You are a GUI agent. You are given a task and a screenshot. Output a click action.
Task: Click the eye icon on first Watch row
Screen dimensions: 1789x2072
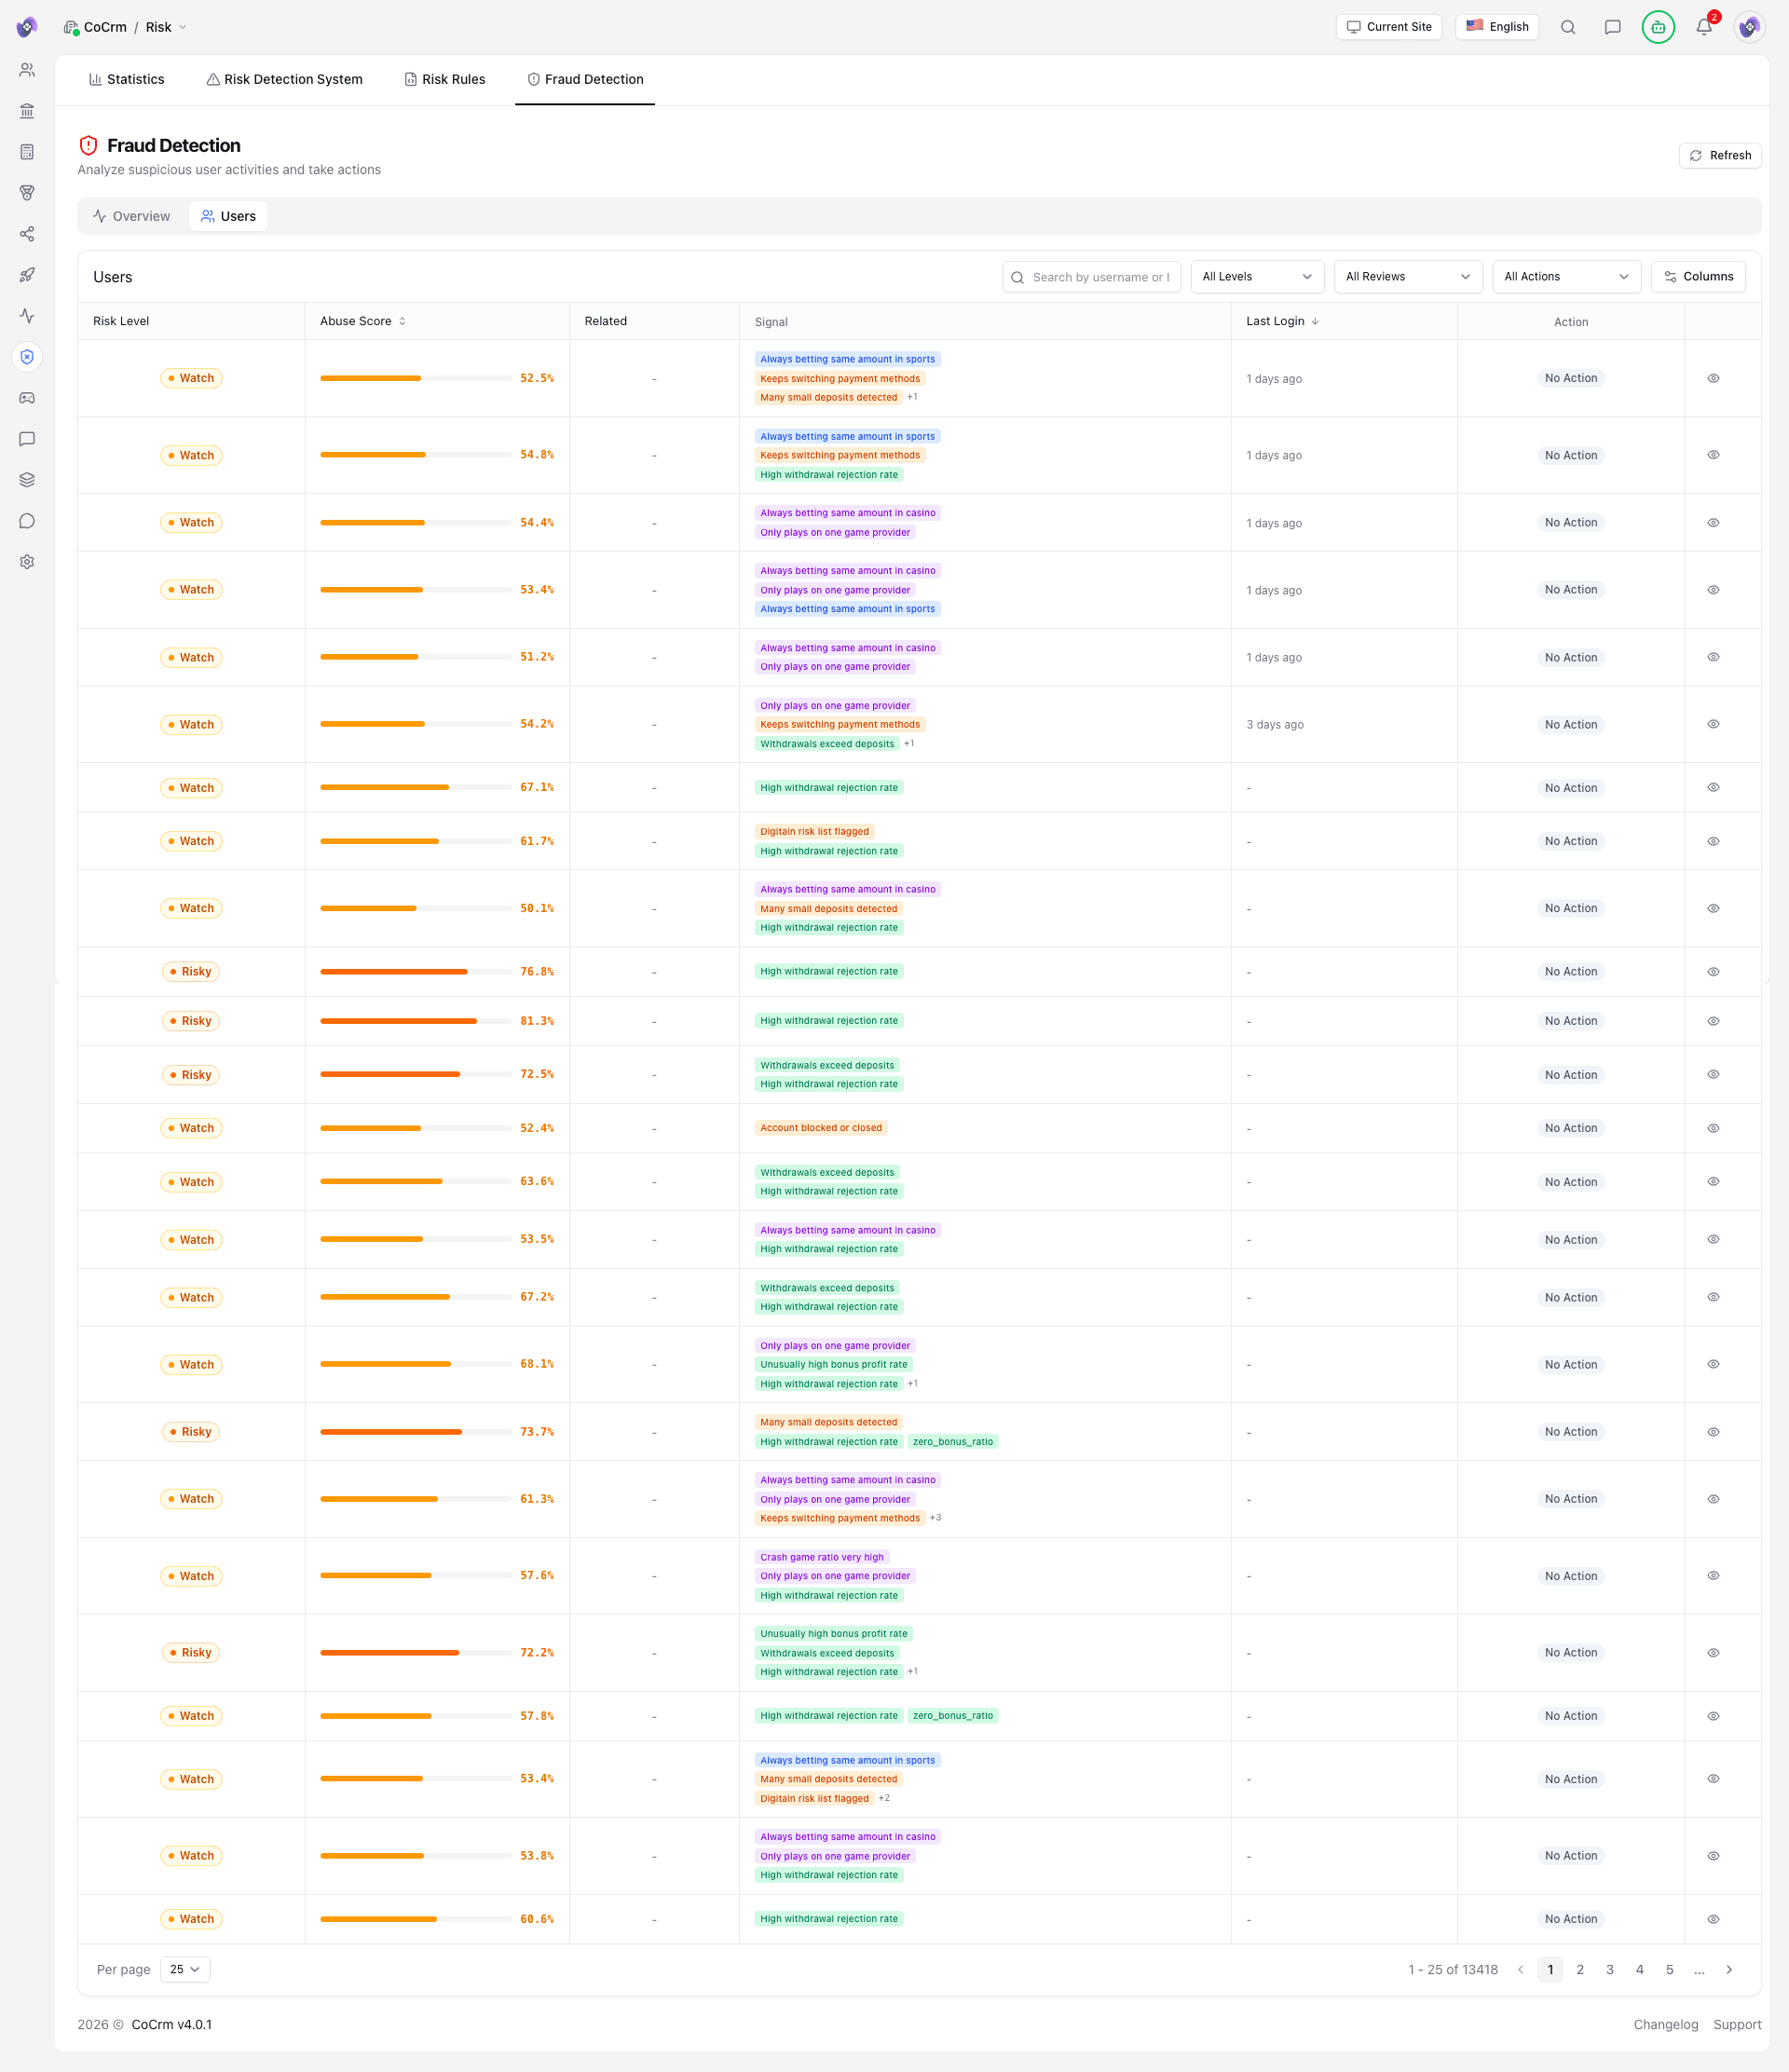(x=1713, y=378)
